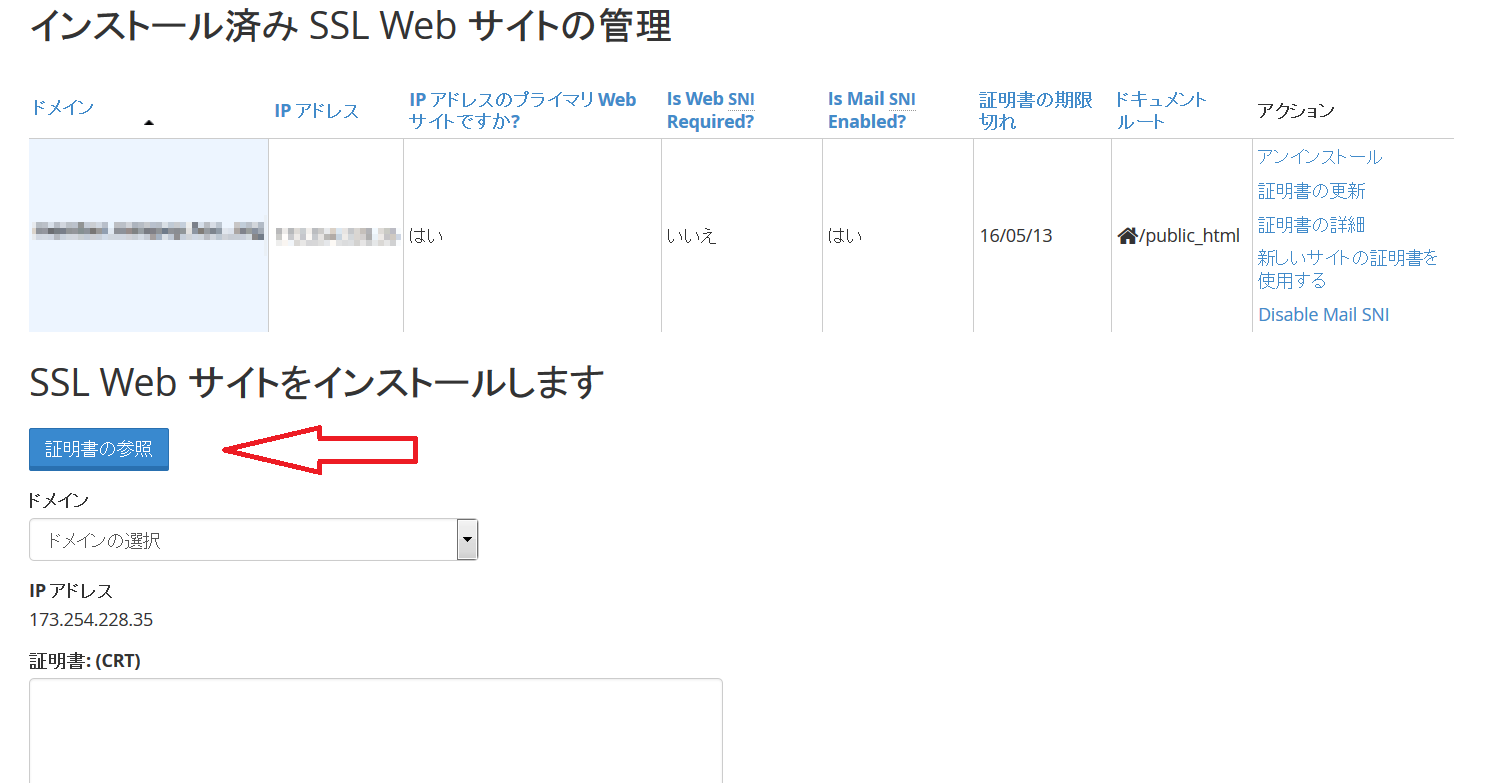1501x783 pixels.
Task: Expand the ドメインの選択 dropdown
Action: tap(253, 540)
